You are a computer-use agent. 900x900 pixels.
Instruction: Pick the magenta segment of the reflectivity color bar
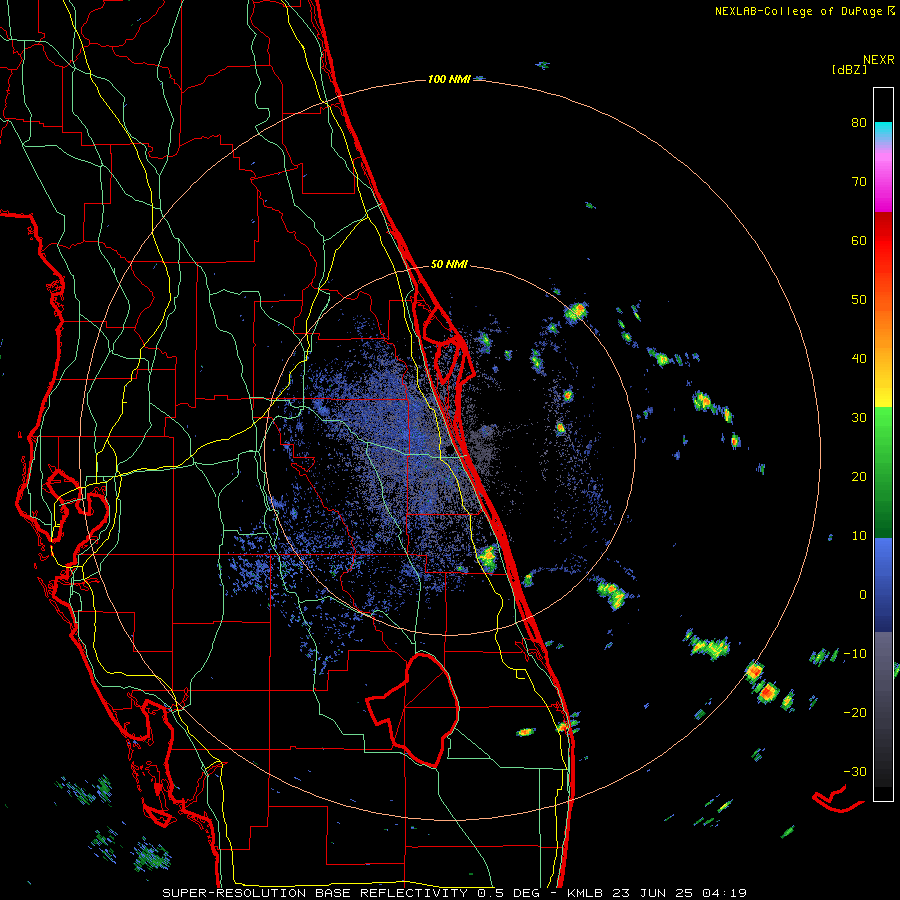pyautogui.click(x=883, y=183)
